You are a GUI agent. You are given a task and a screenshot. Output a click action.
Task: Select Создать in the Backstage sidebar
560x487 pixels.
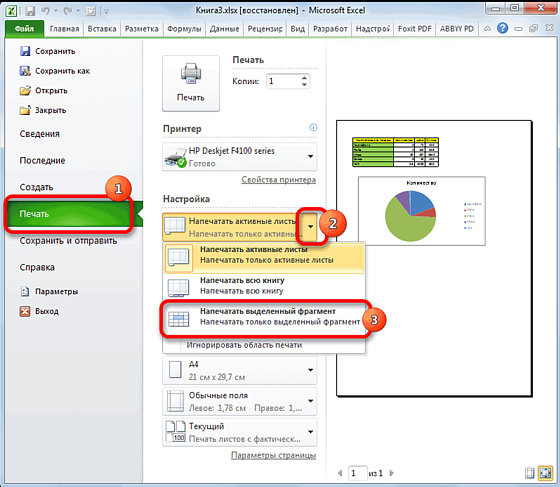pos(36,187)
